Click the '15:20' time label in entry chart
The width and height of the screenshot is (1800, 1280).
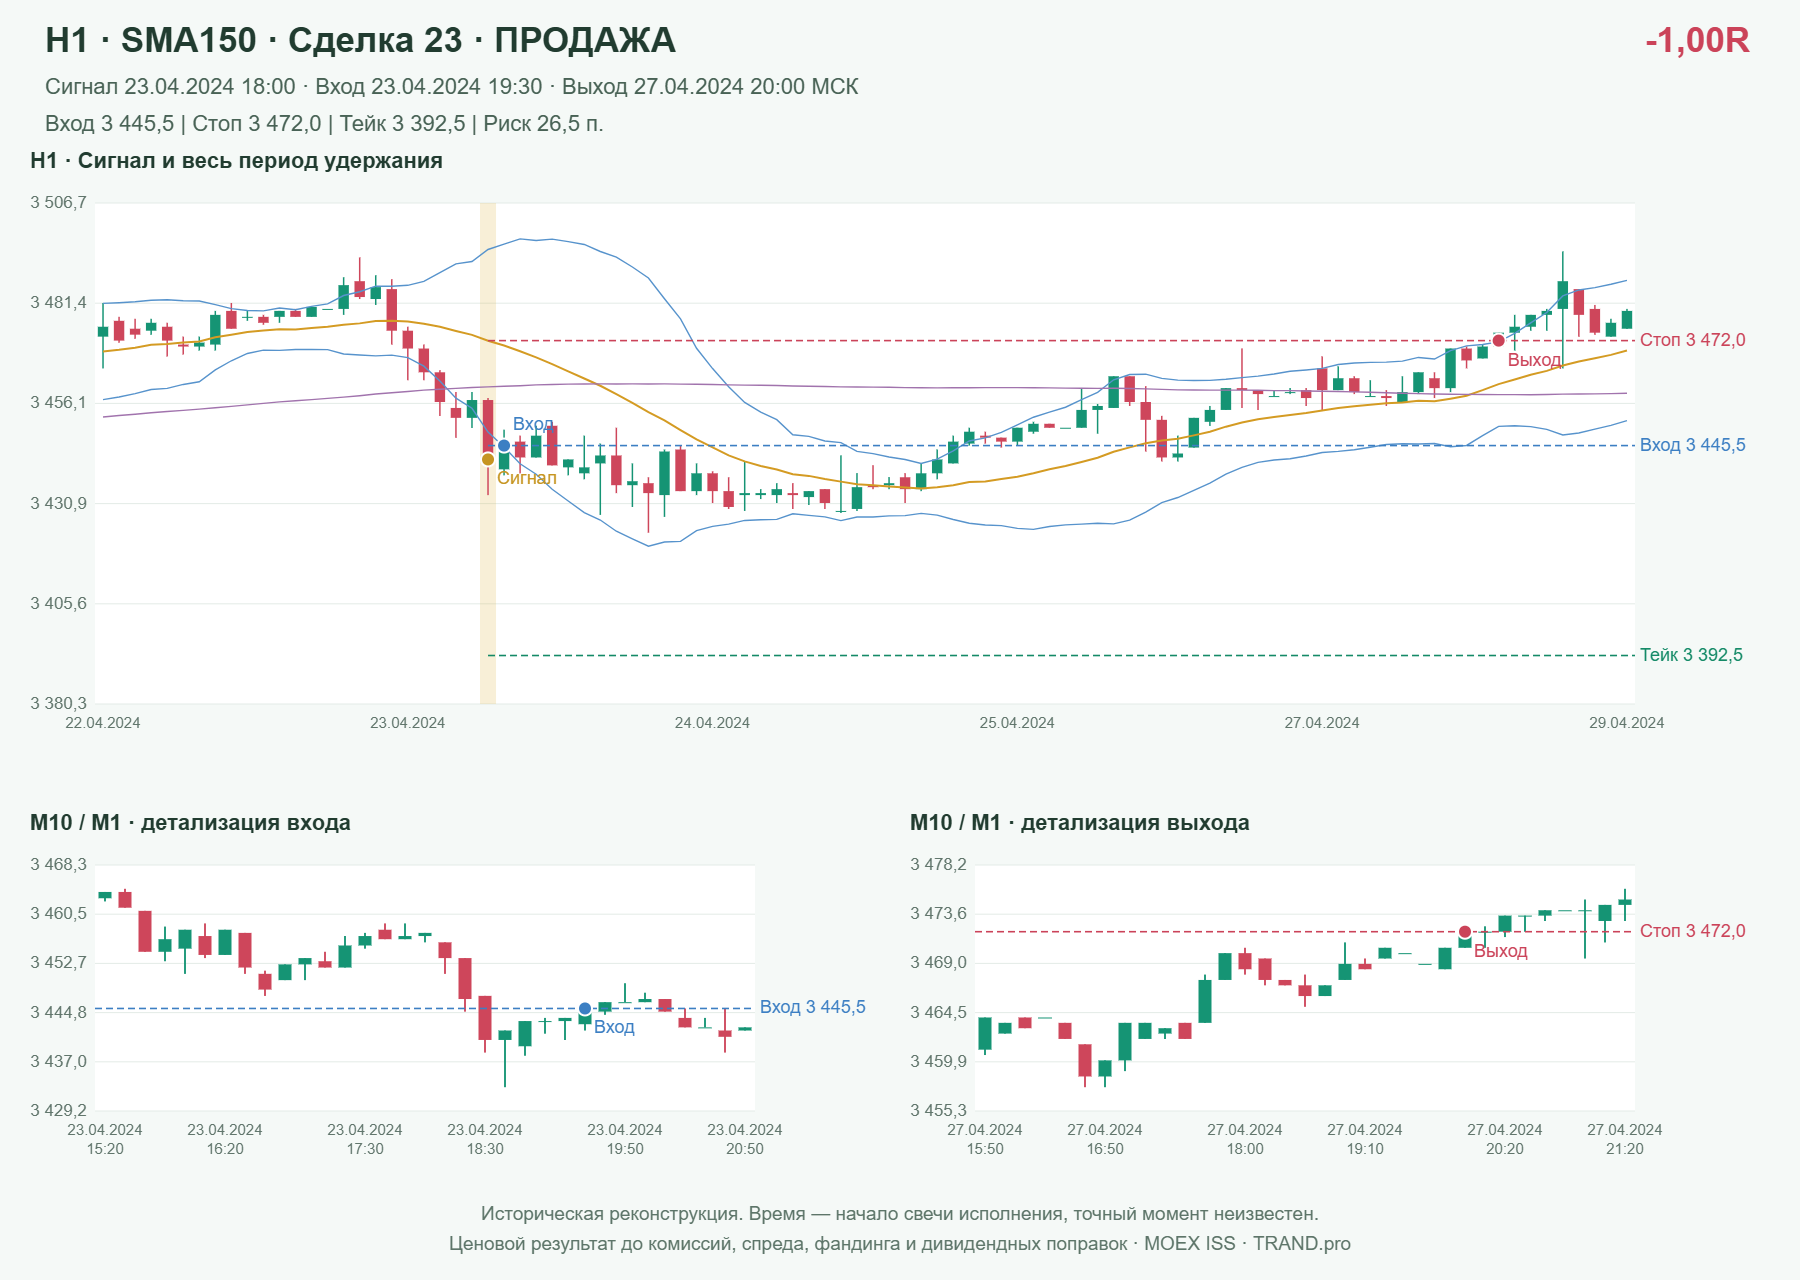tap(105, 1149)
